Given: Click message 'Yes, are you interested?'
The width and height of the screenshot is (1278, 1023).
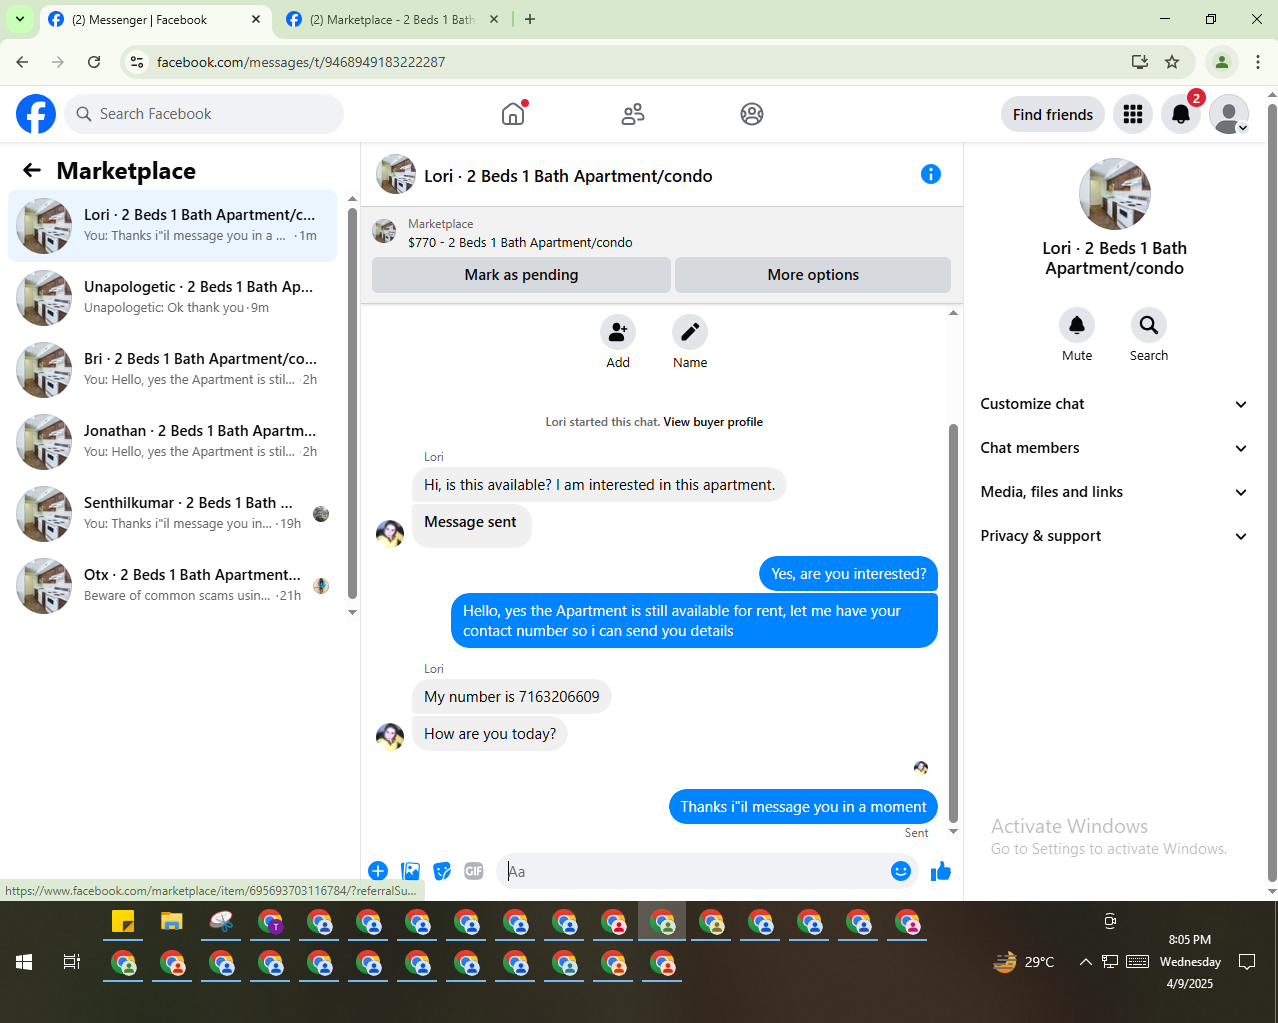Looking at the screenshot, I should pyautogui.click(x=849, y=574).
